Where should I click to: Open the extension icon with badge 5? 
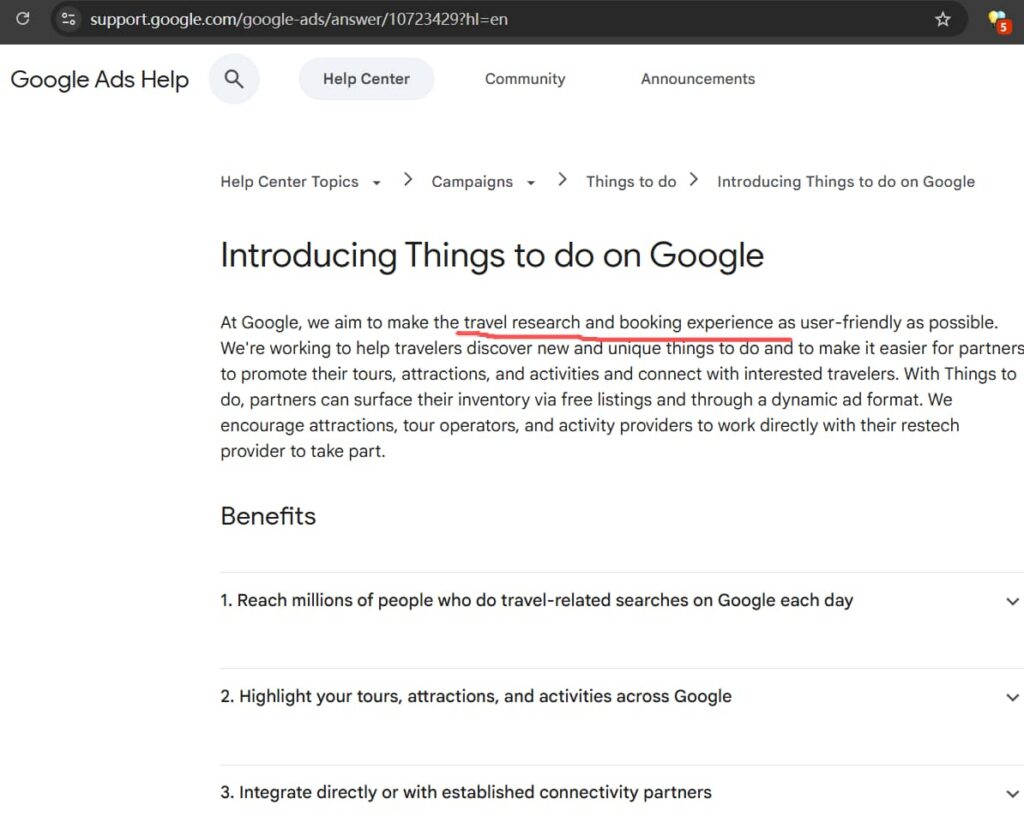(x=999, y=21)
